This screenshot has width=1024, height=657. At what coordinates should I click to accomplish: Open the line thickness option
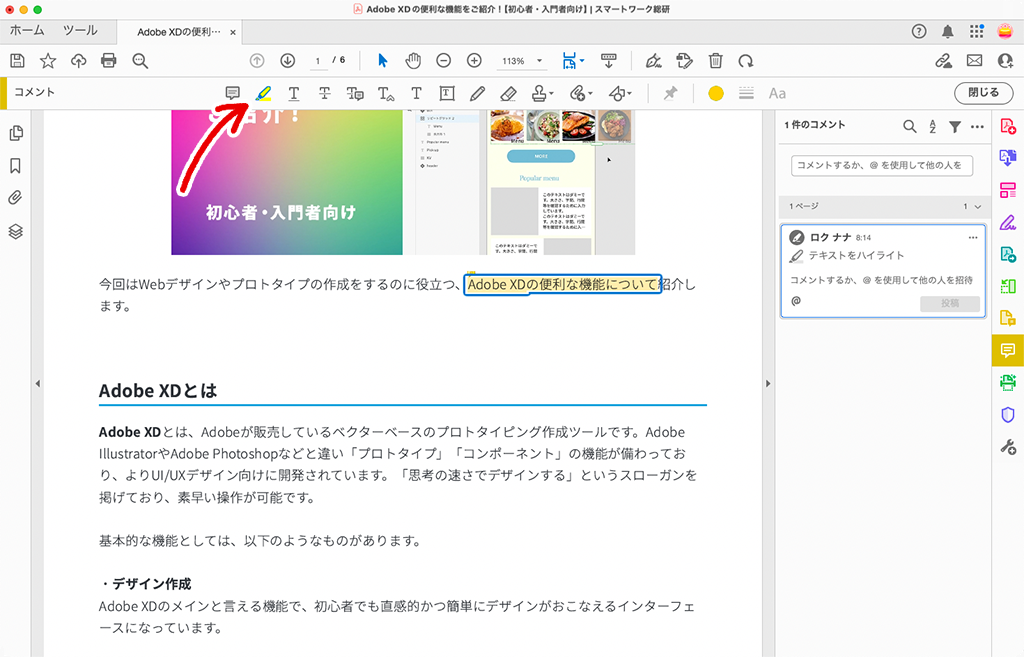pos(746,93)
